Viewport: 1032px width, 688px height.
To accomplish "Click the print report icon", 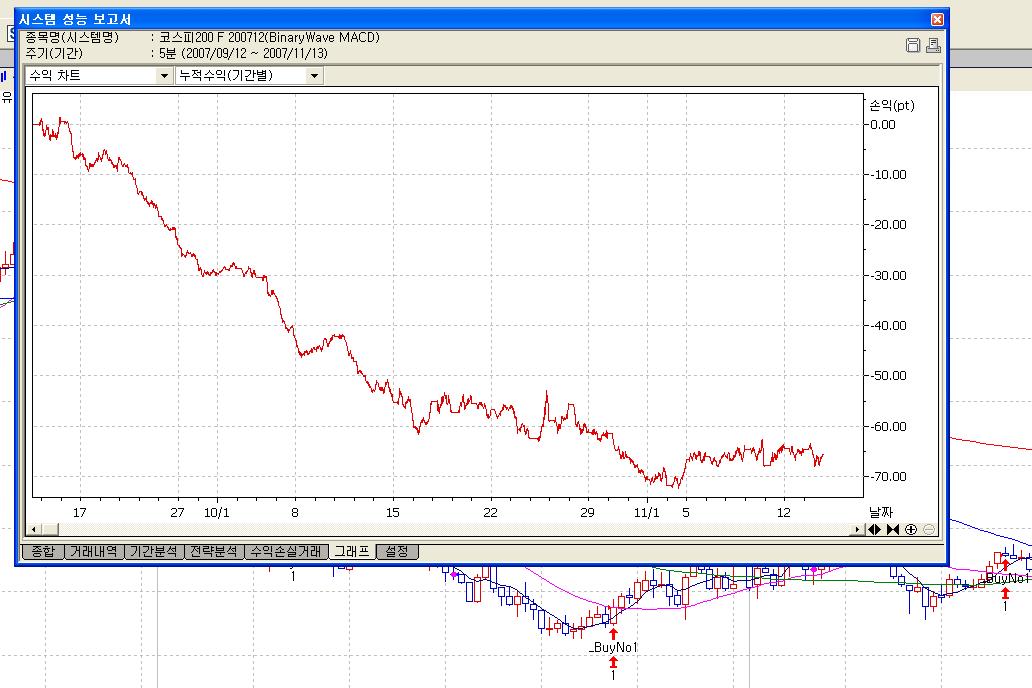I will tap(932, 45).
